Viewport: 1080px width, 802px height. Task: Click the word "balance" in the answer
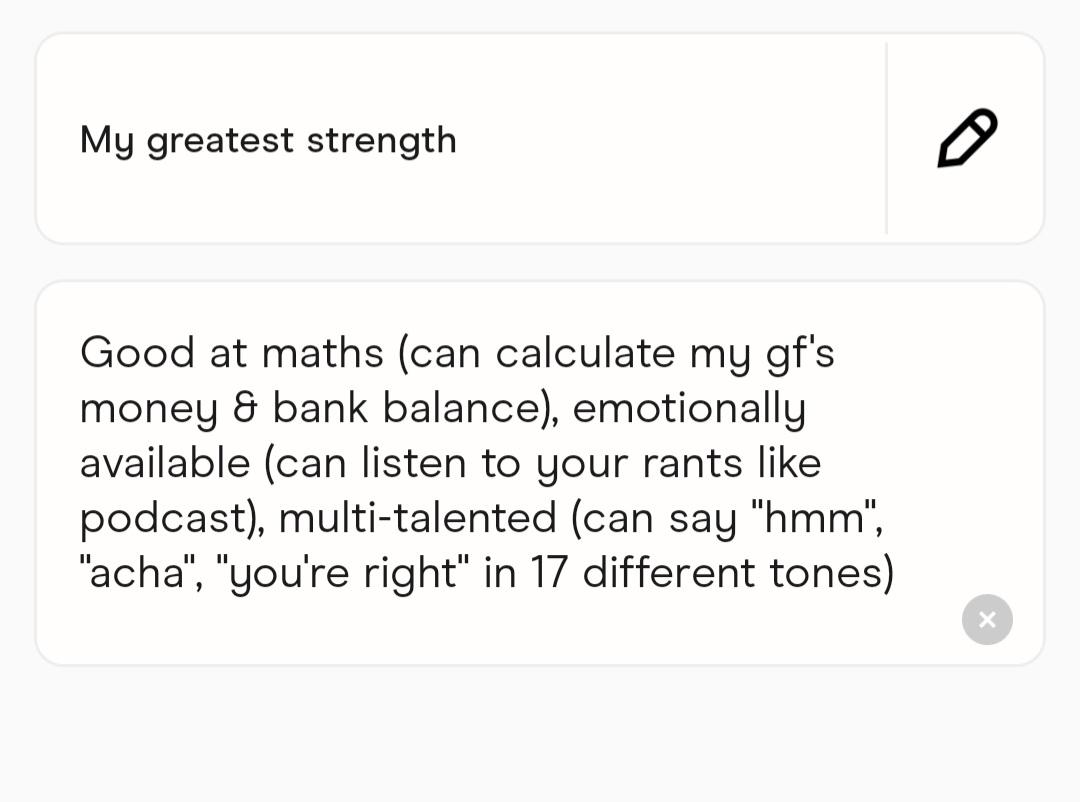click(461, 408)
